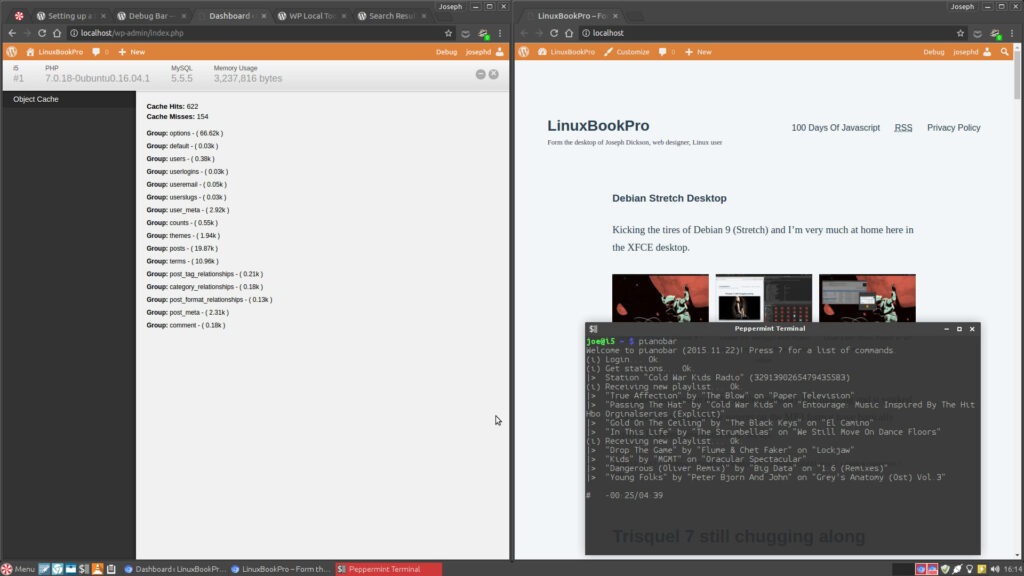Minimize the Debug Bar panel with round button
Screen dimensions: 1024x576
point(481,74)
